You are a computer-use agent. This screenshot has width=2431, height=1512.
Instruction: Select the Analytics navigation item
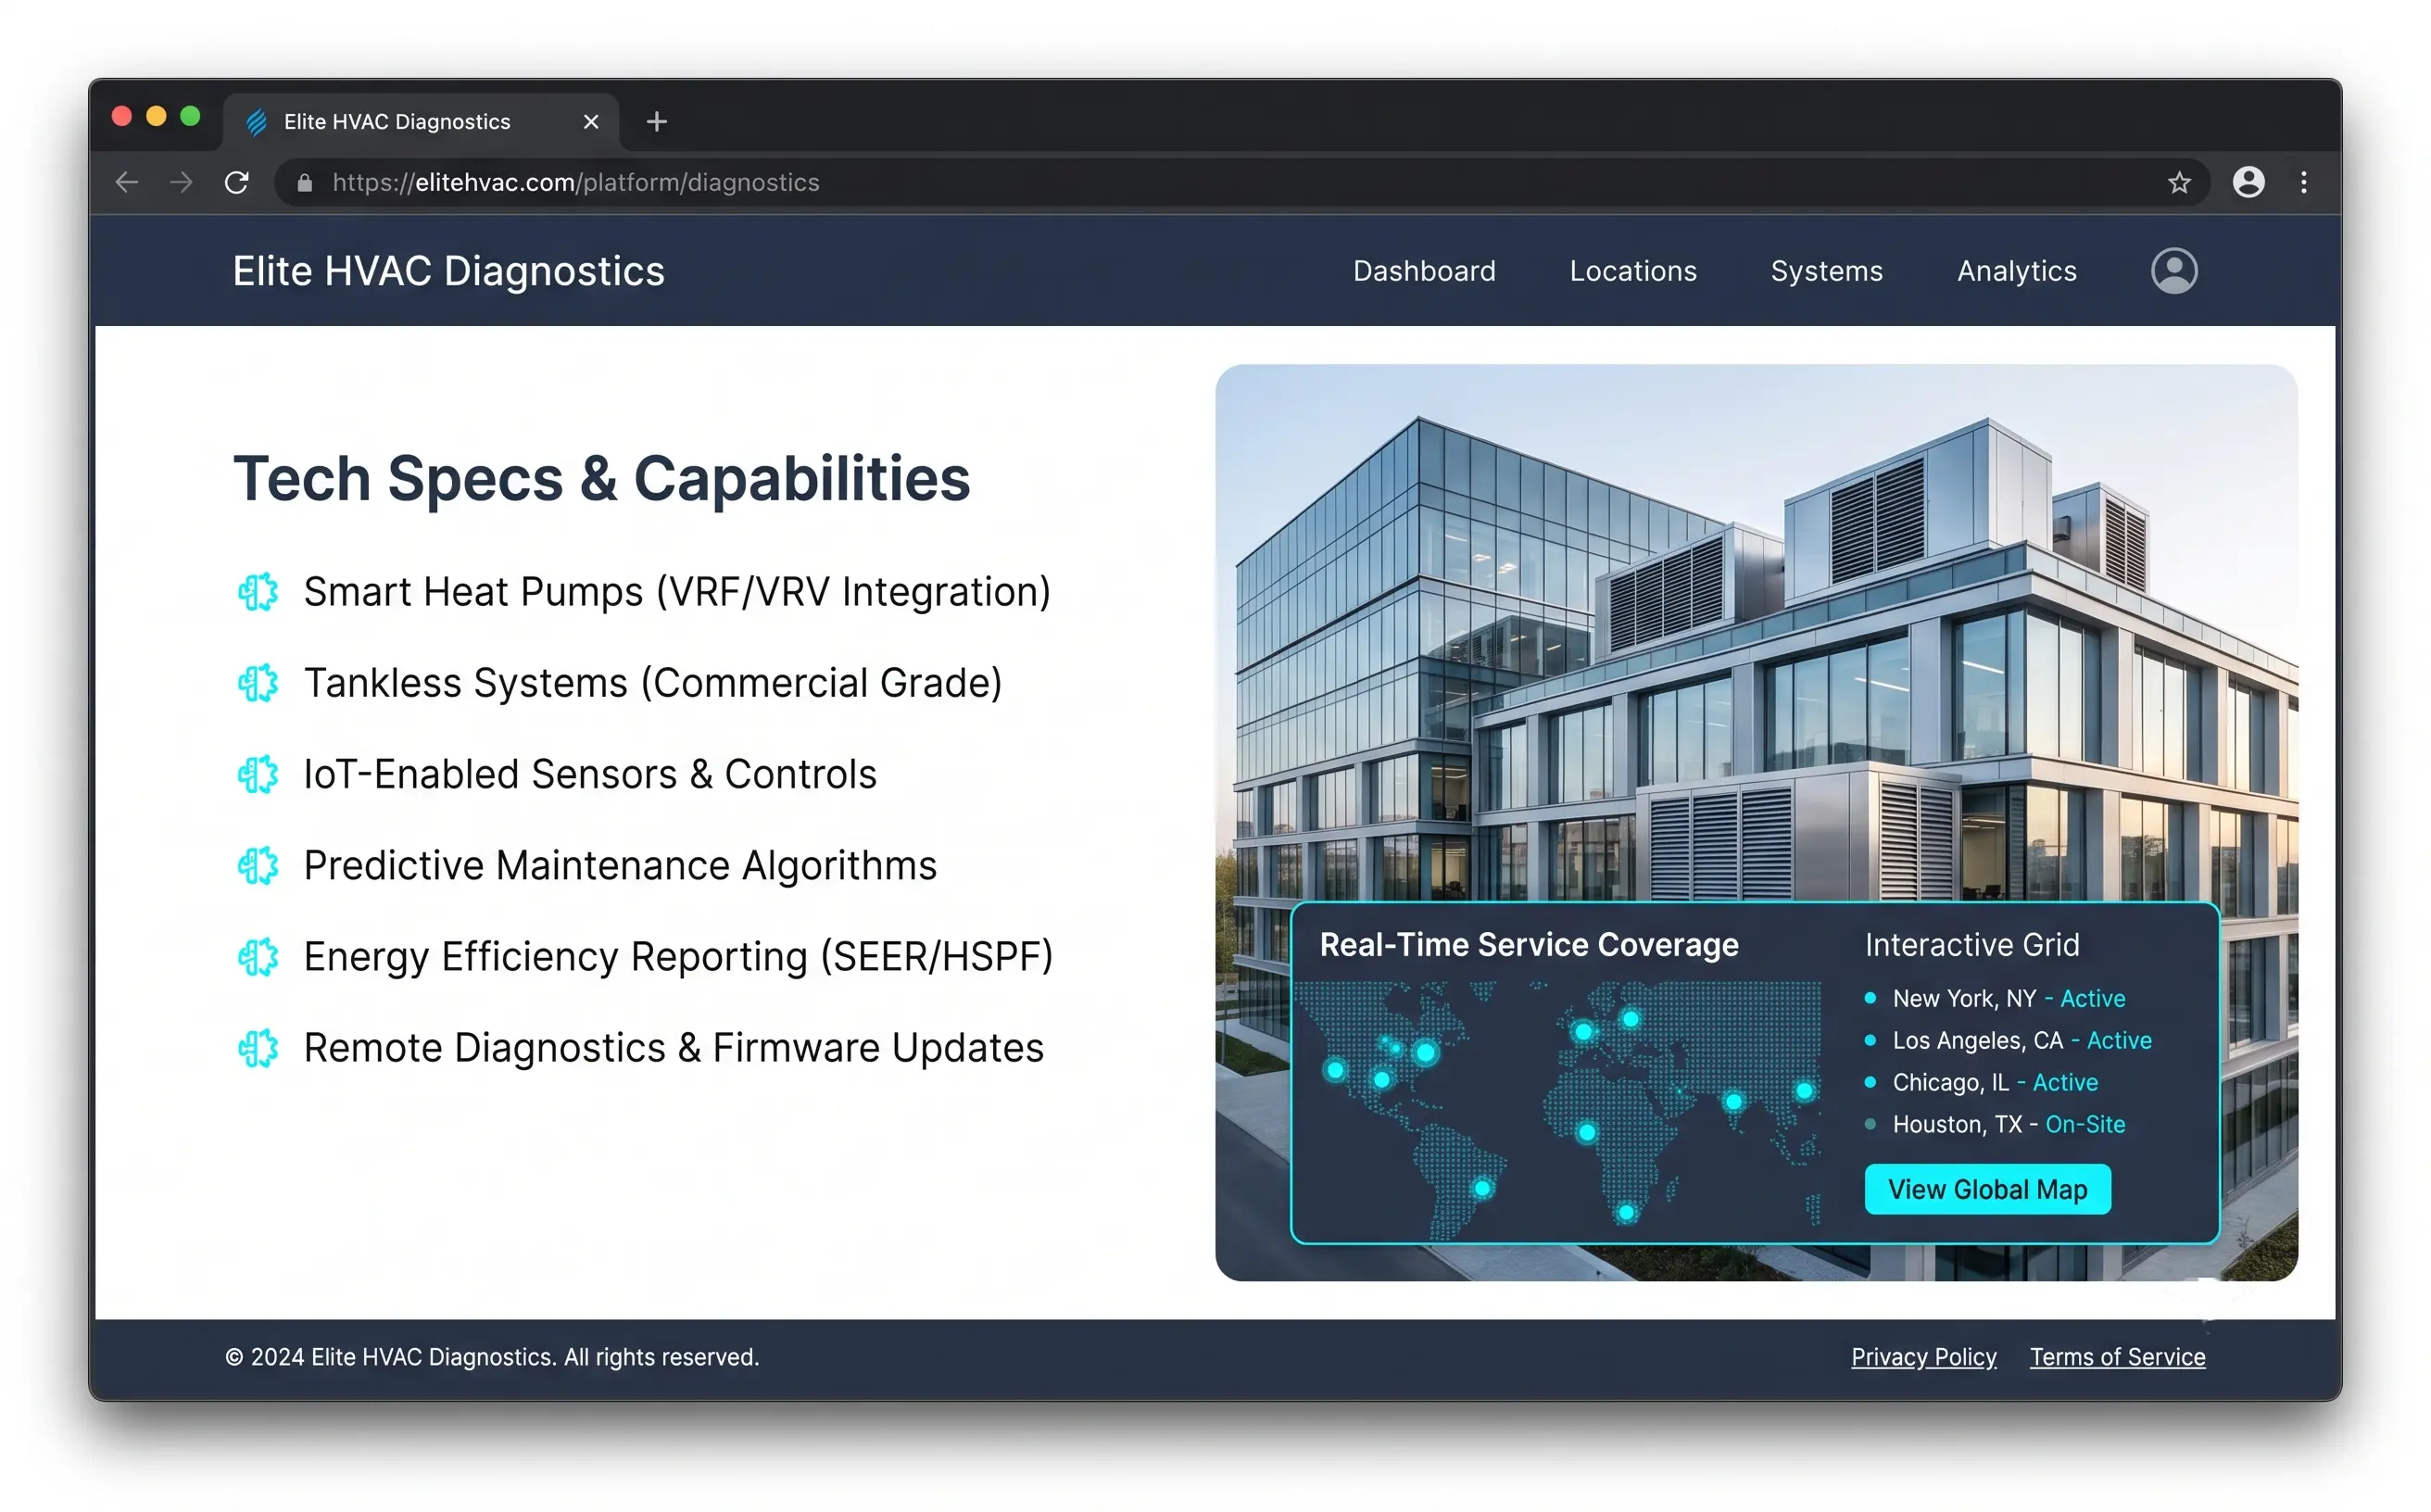click(2016, 271)
